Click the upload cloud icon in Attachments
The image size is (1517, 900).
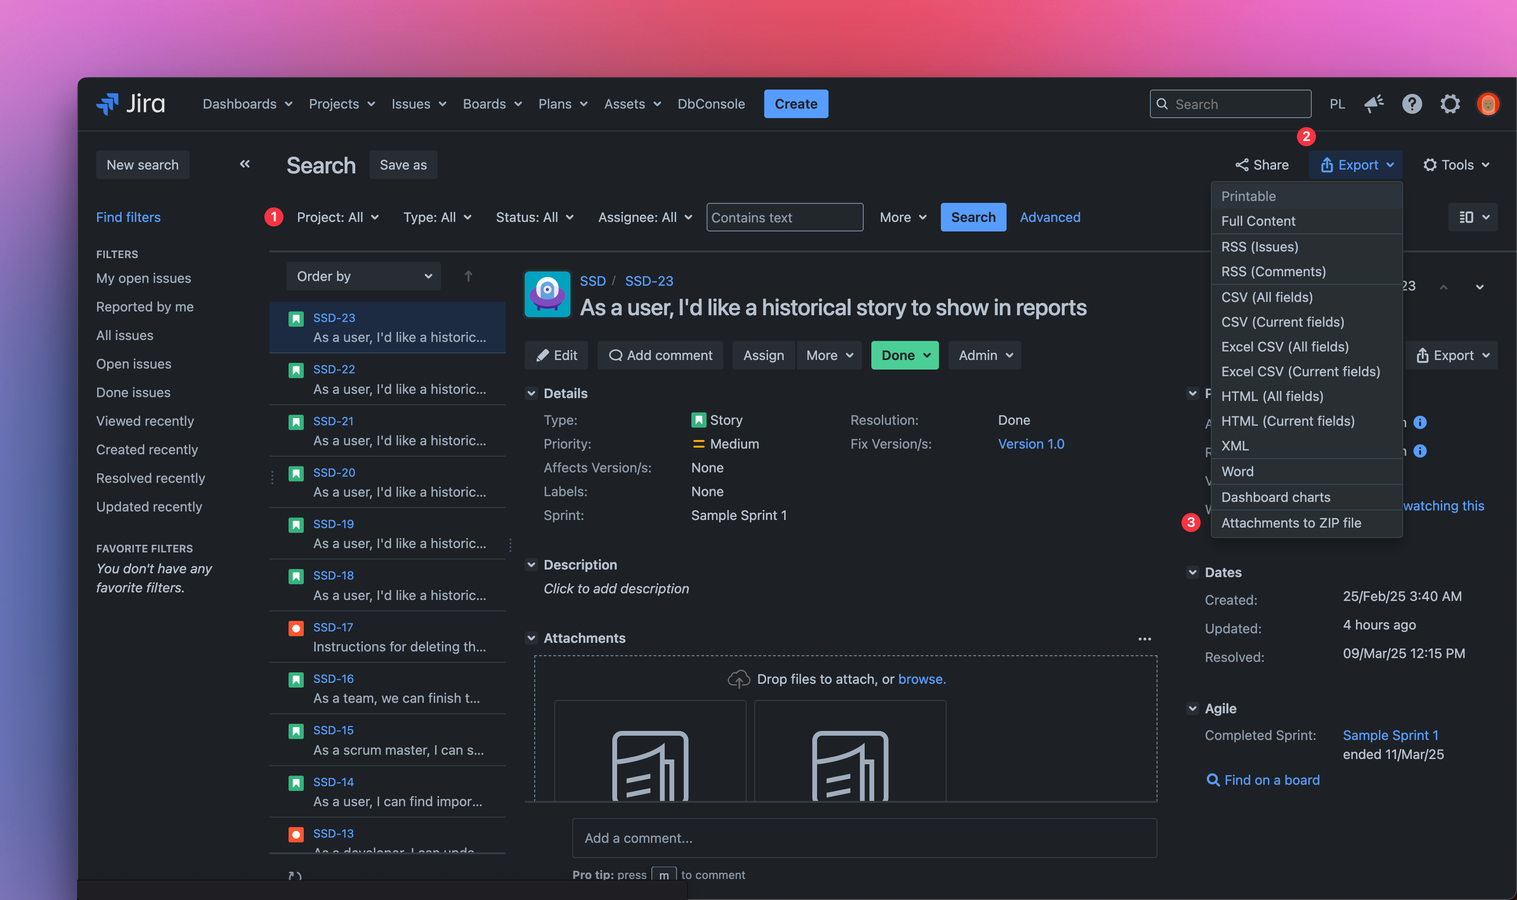738,679
